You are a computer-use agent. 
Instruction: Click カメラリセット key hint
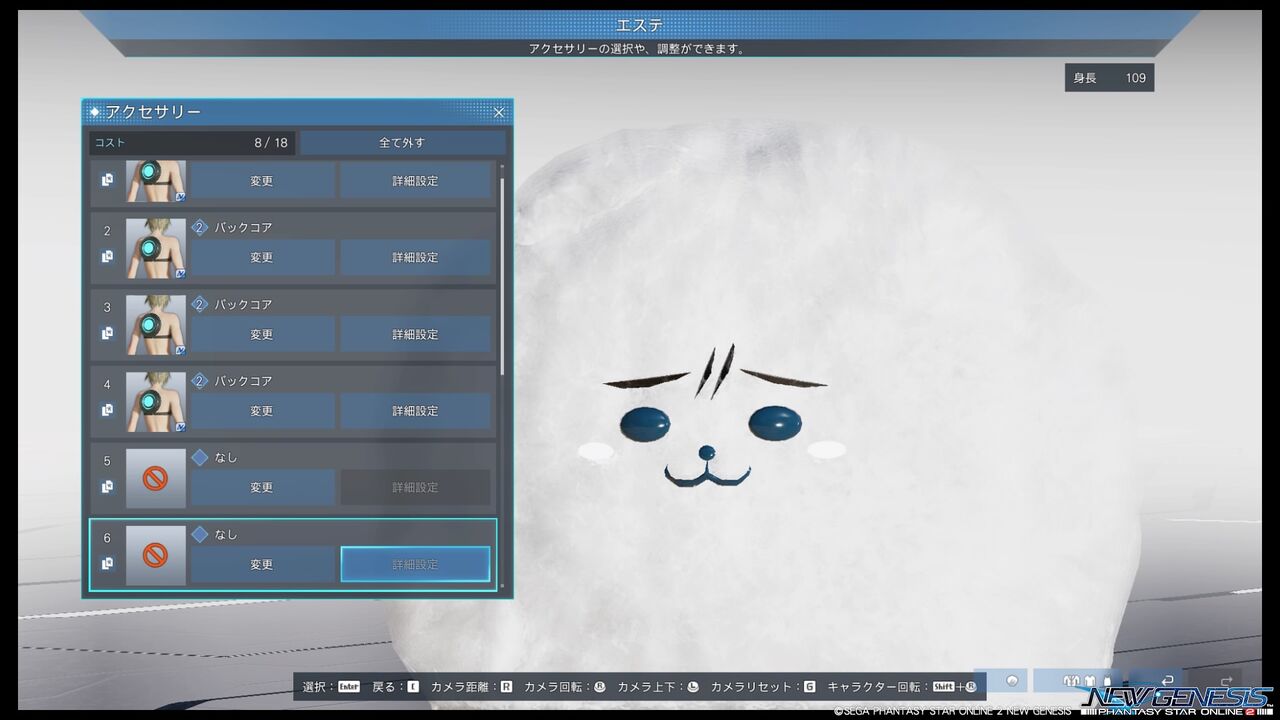tap(763, 687)
